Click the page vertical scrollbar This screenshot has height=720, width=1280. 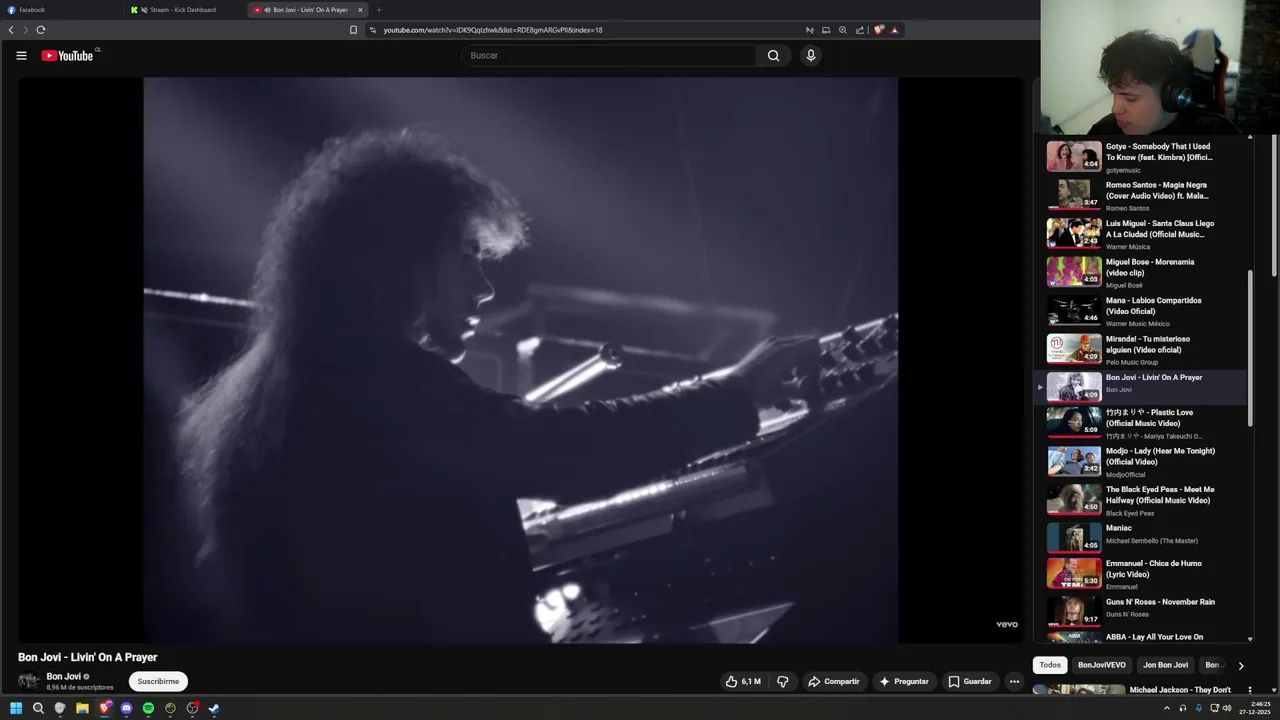pyautogui.click(x=1274, y=205)
